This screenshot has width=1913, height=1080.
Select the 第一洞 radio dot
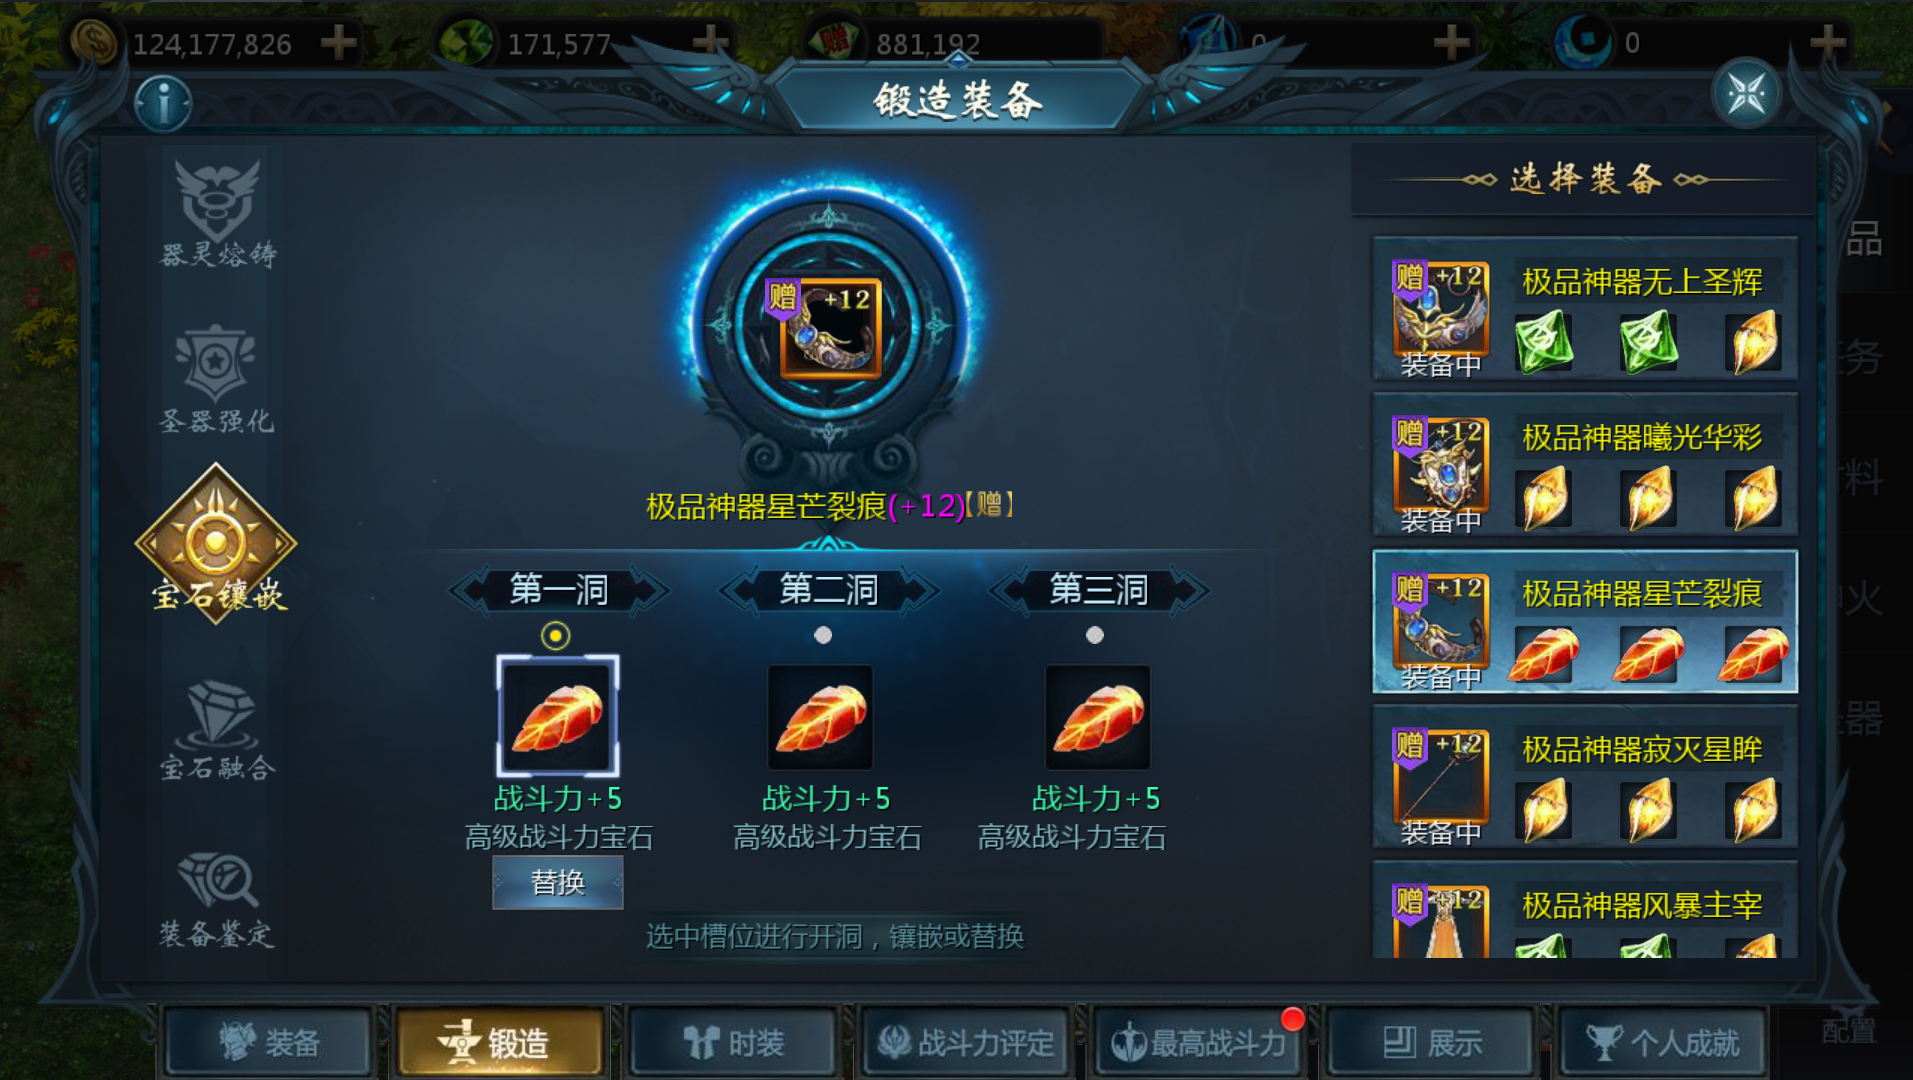point(555,635)
